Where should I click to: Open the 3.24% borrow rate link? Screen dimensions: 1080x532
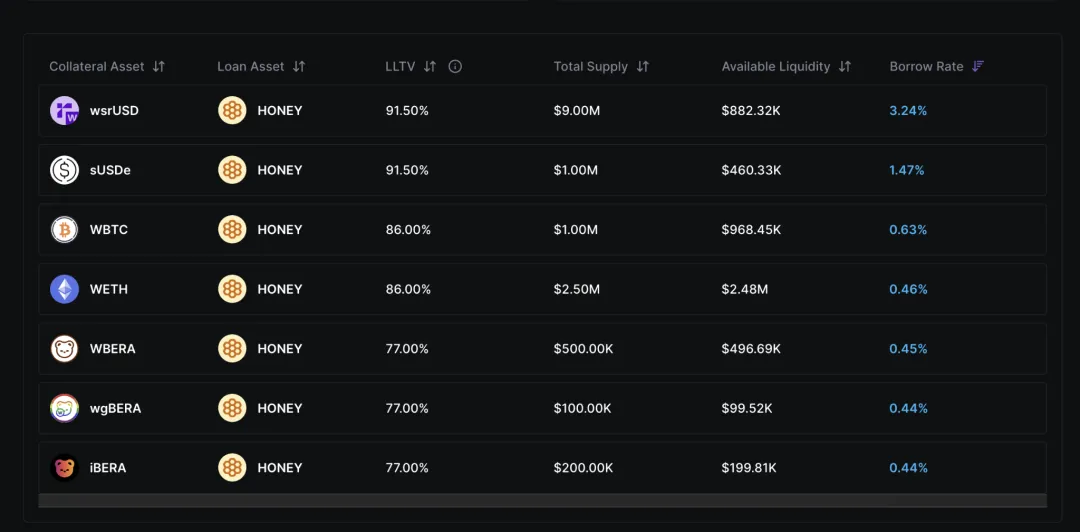[908, 111]
